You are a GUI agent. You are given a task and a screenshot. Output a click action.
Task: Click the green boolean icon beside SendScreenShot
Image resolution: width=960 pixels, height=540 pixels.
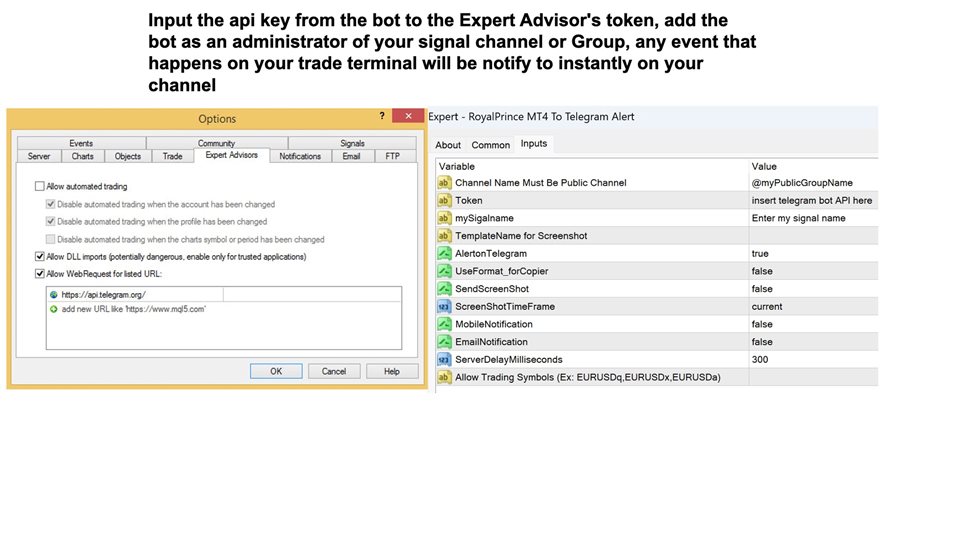[444, 289]
